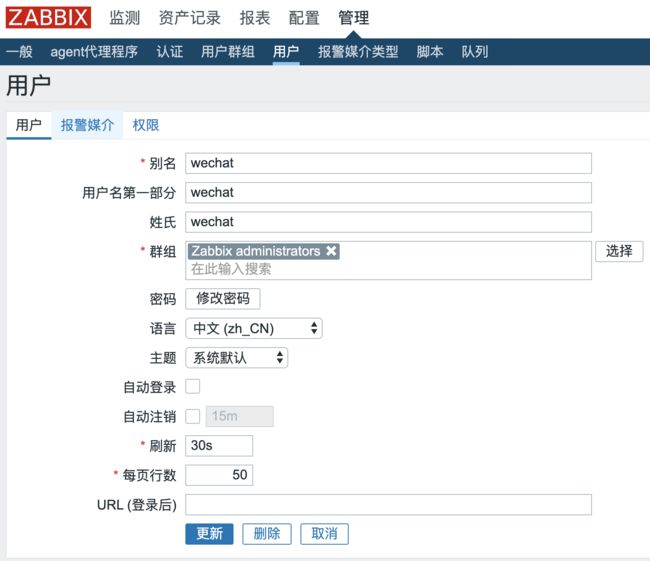650x561 pixels.
Task: Click the ZABBIX logo
Action: [x=48, y=18]
